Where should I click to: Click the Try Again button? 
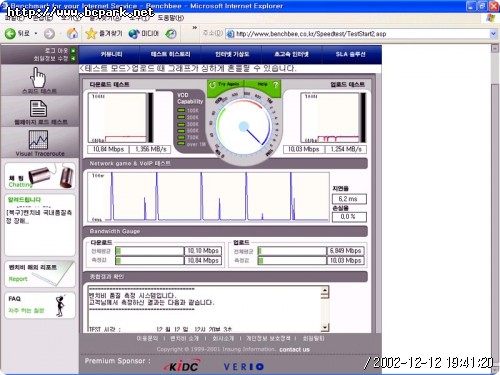click(226, 84)
